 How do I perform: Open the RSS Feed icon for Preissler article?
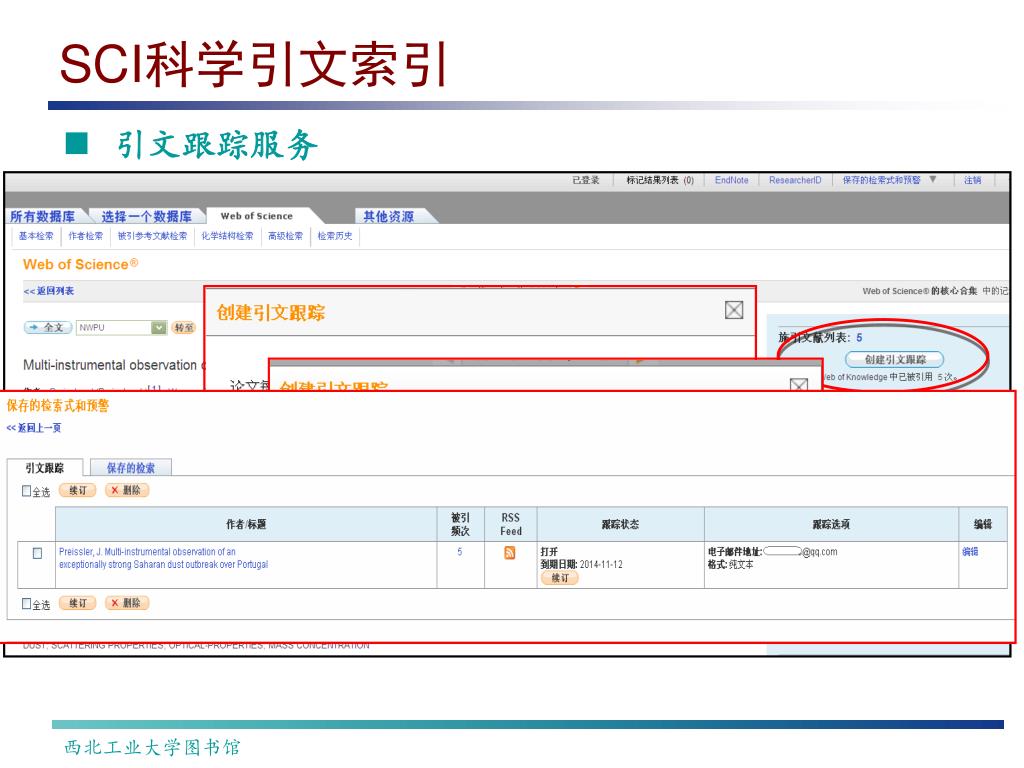[x=509, y=552]
